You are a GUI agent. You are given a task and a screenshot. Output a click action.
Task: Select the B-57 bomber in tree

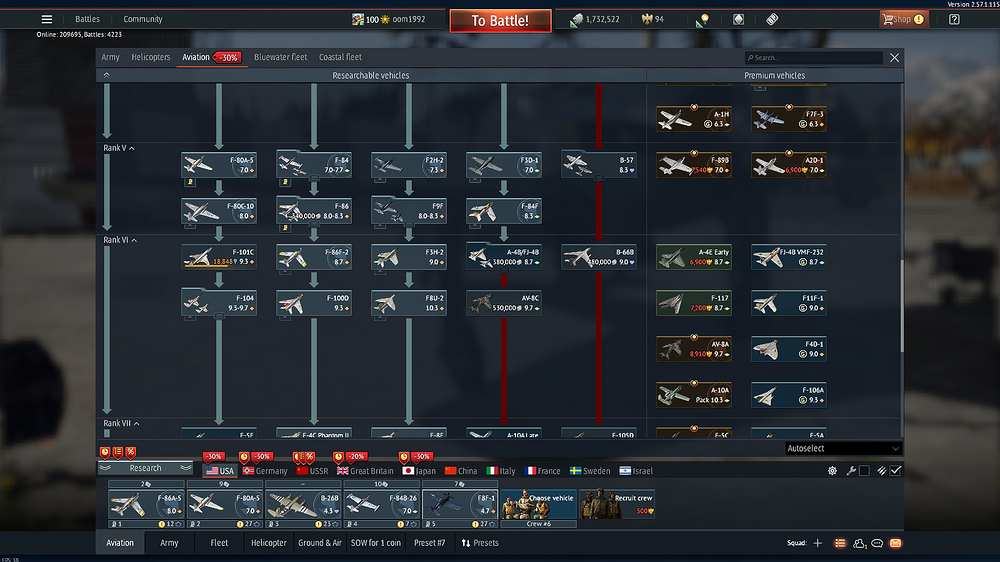pos(599,165)
